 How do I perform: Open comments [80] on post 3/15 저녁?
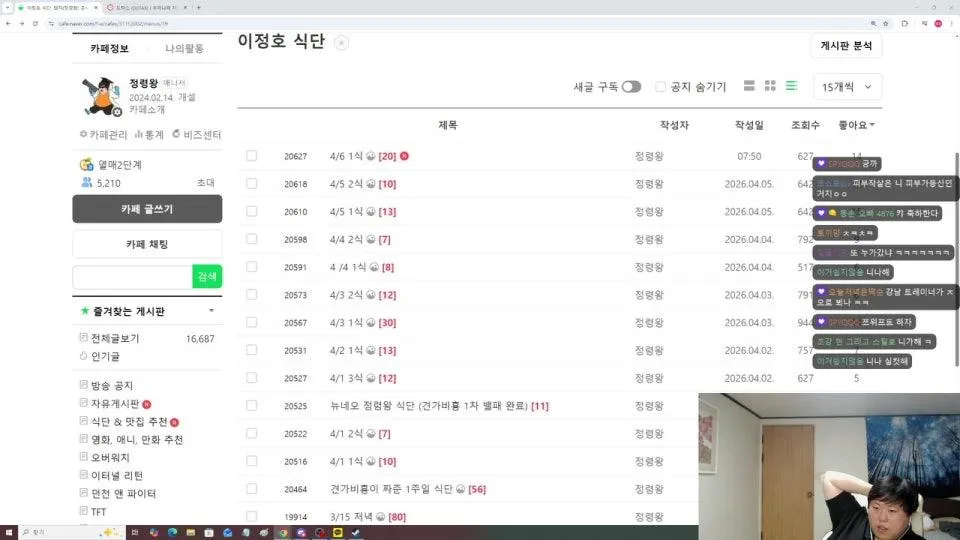click(x=397, y=517)
